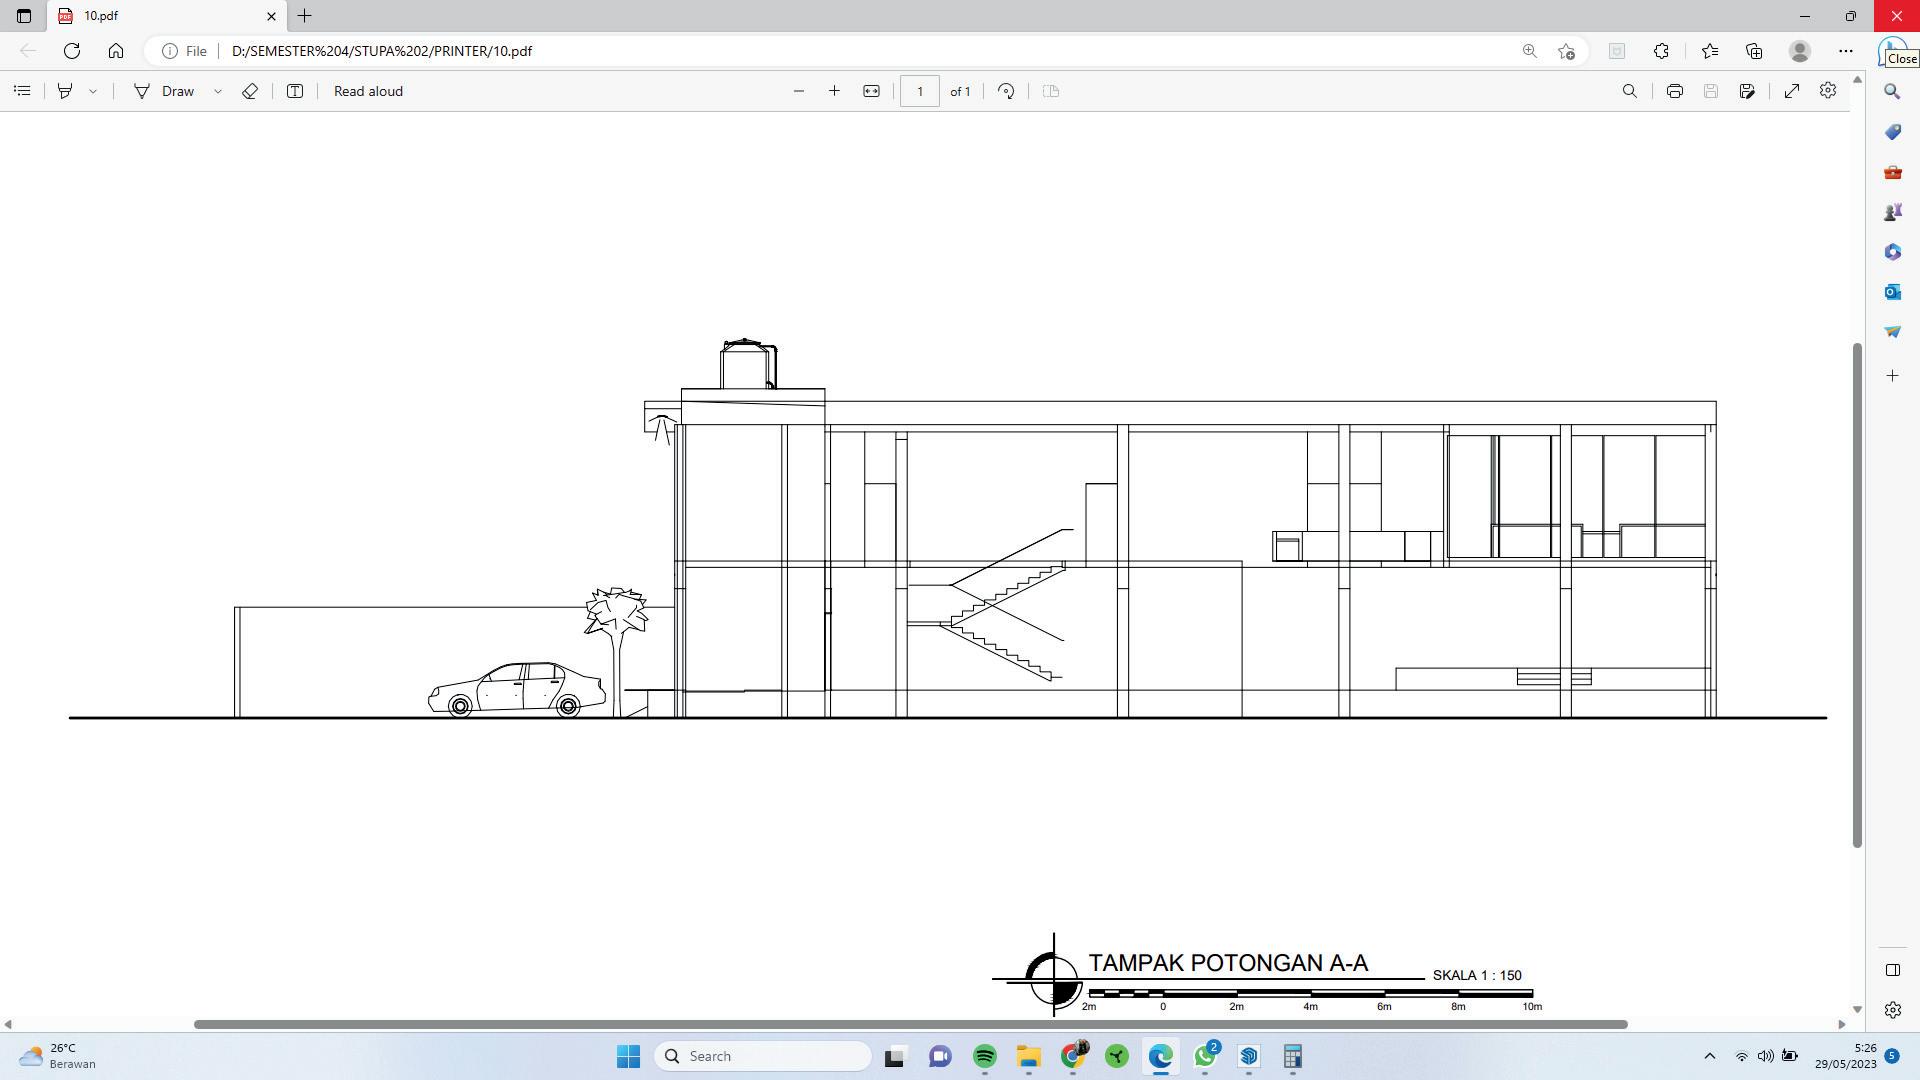
Task: Print the PDF document
Action: (x=1674, y=91)
